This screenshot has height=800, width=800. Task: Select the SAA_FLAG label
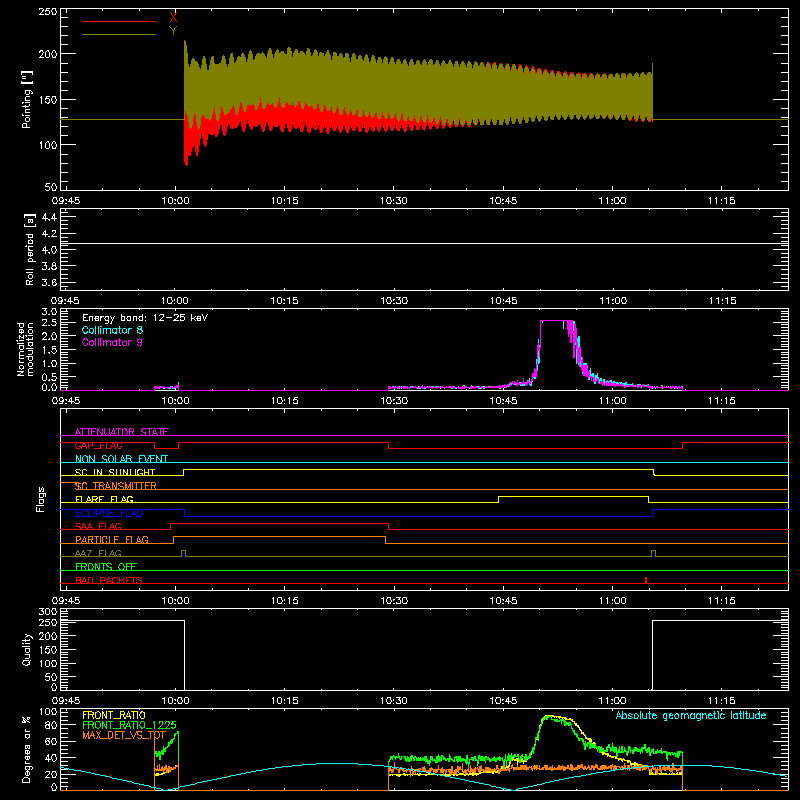tap(98, 526)
